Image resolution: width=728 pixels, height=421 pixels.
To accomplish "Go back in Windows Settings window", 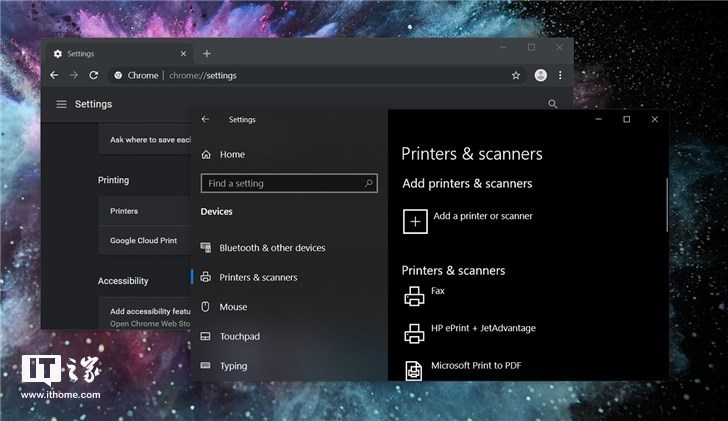I will point(205,119).
